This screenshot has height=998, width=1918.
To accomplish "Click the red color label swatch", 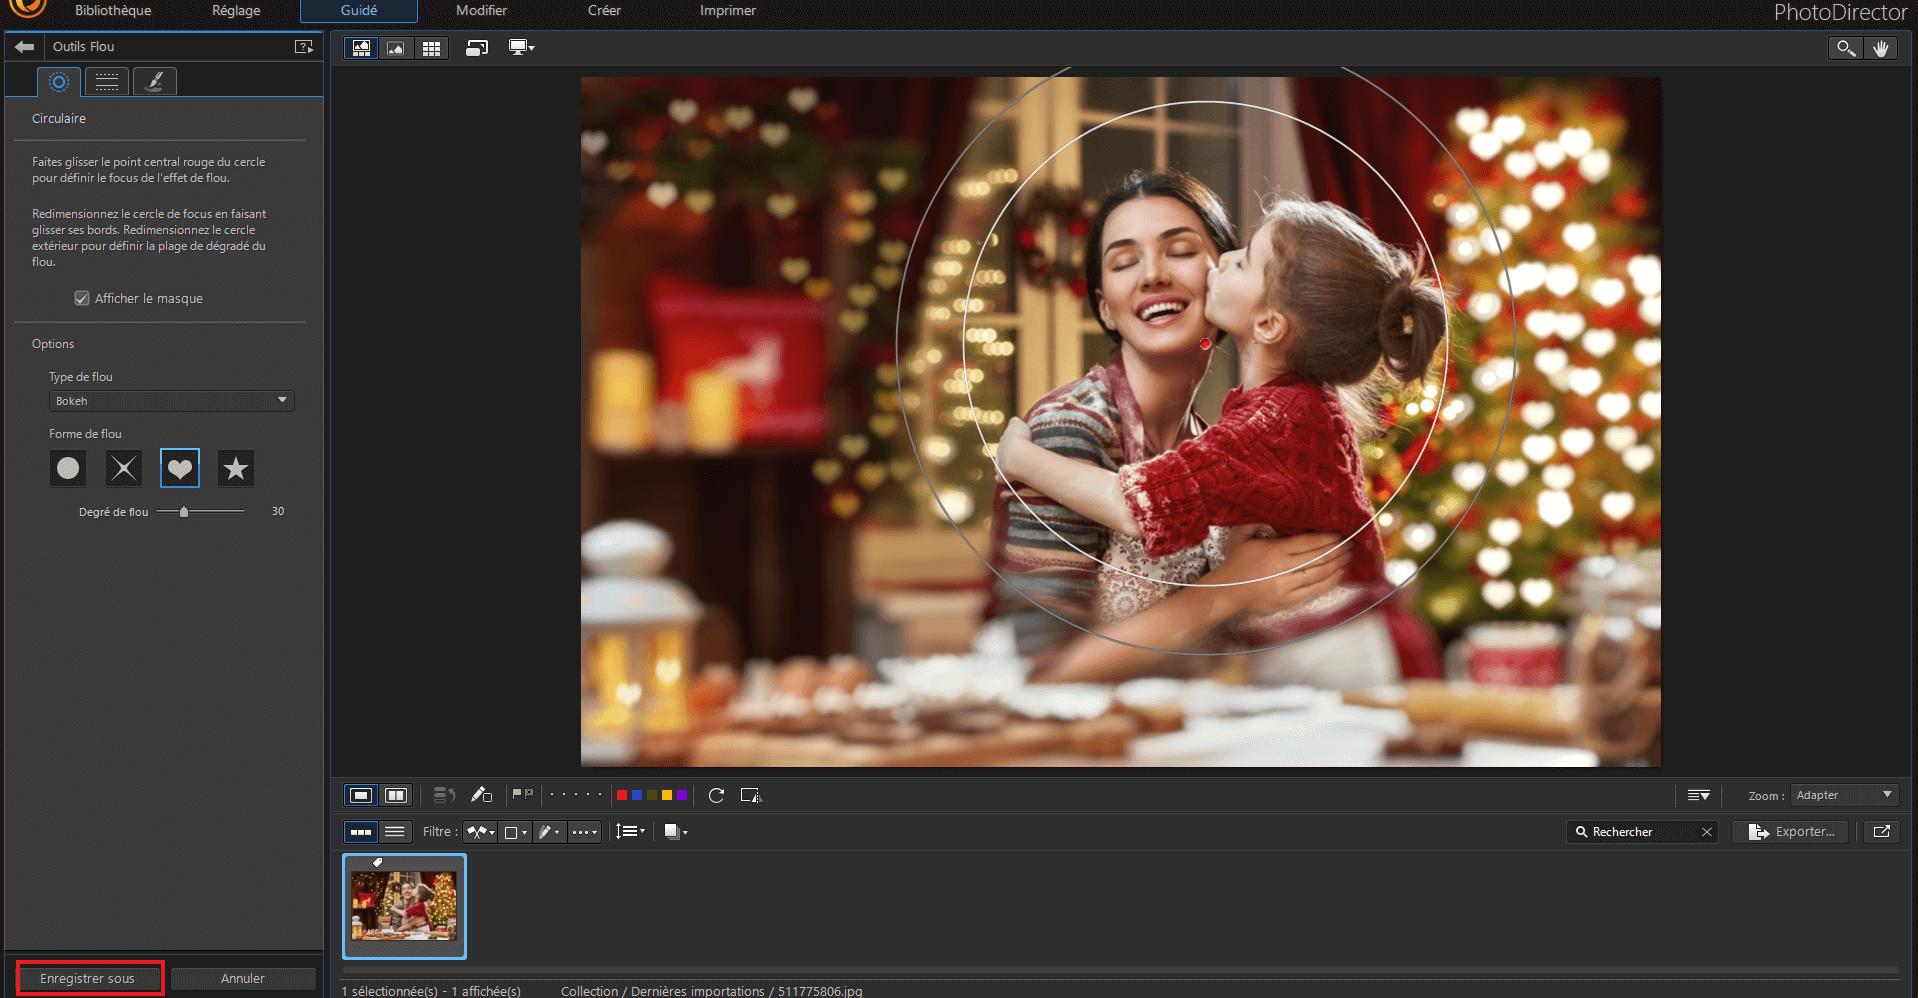I will tap(621, 795).
